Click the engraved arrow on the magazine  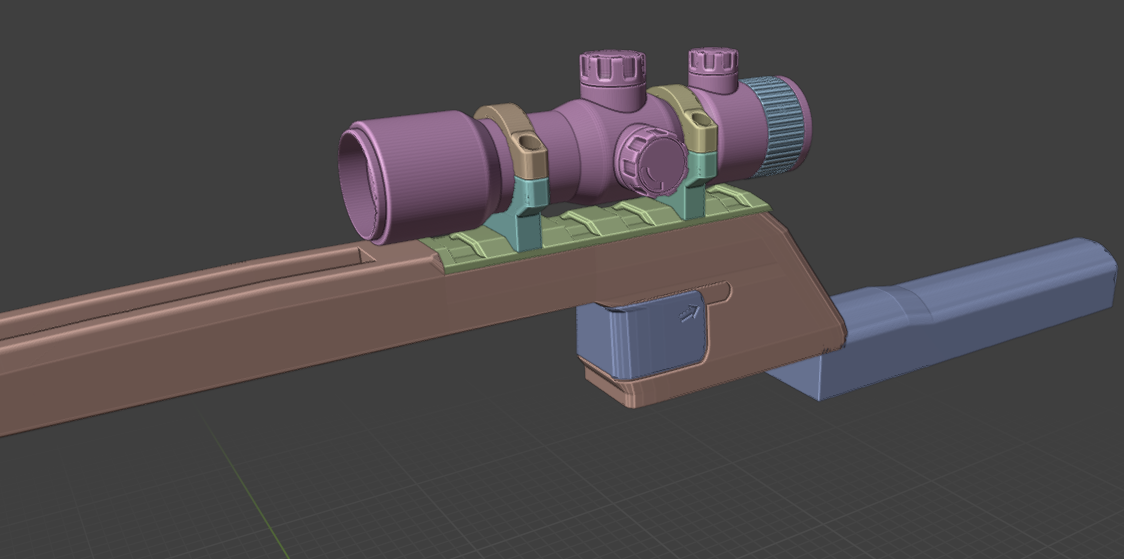(689, 312)
